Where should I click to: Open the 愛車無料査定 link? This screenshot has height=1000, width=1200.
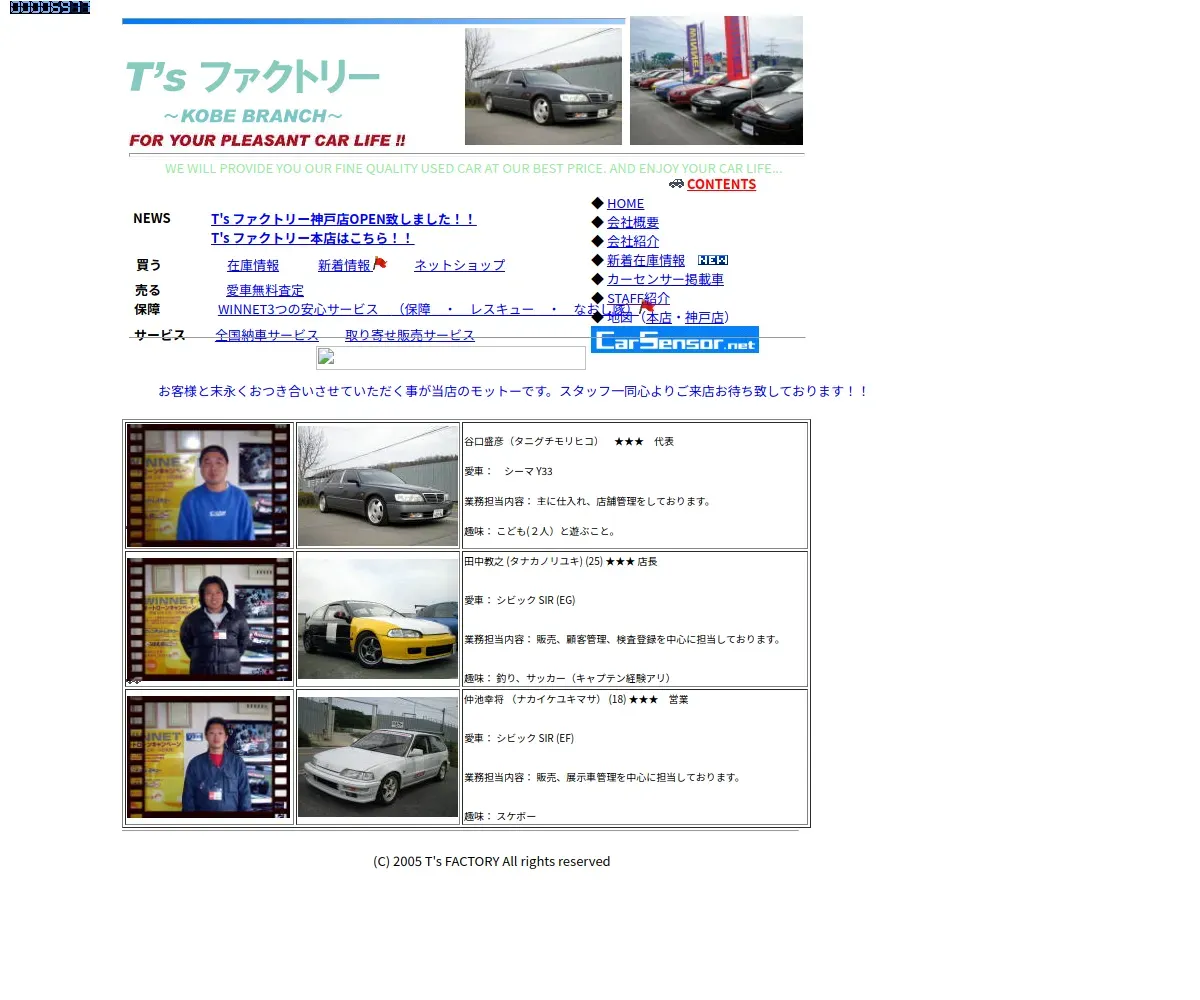(265, 290)
